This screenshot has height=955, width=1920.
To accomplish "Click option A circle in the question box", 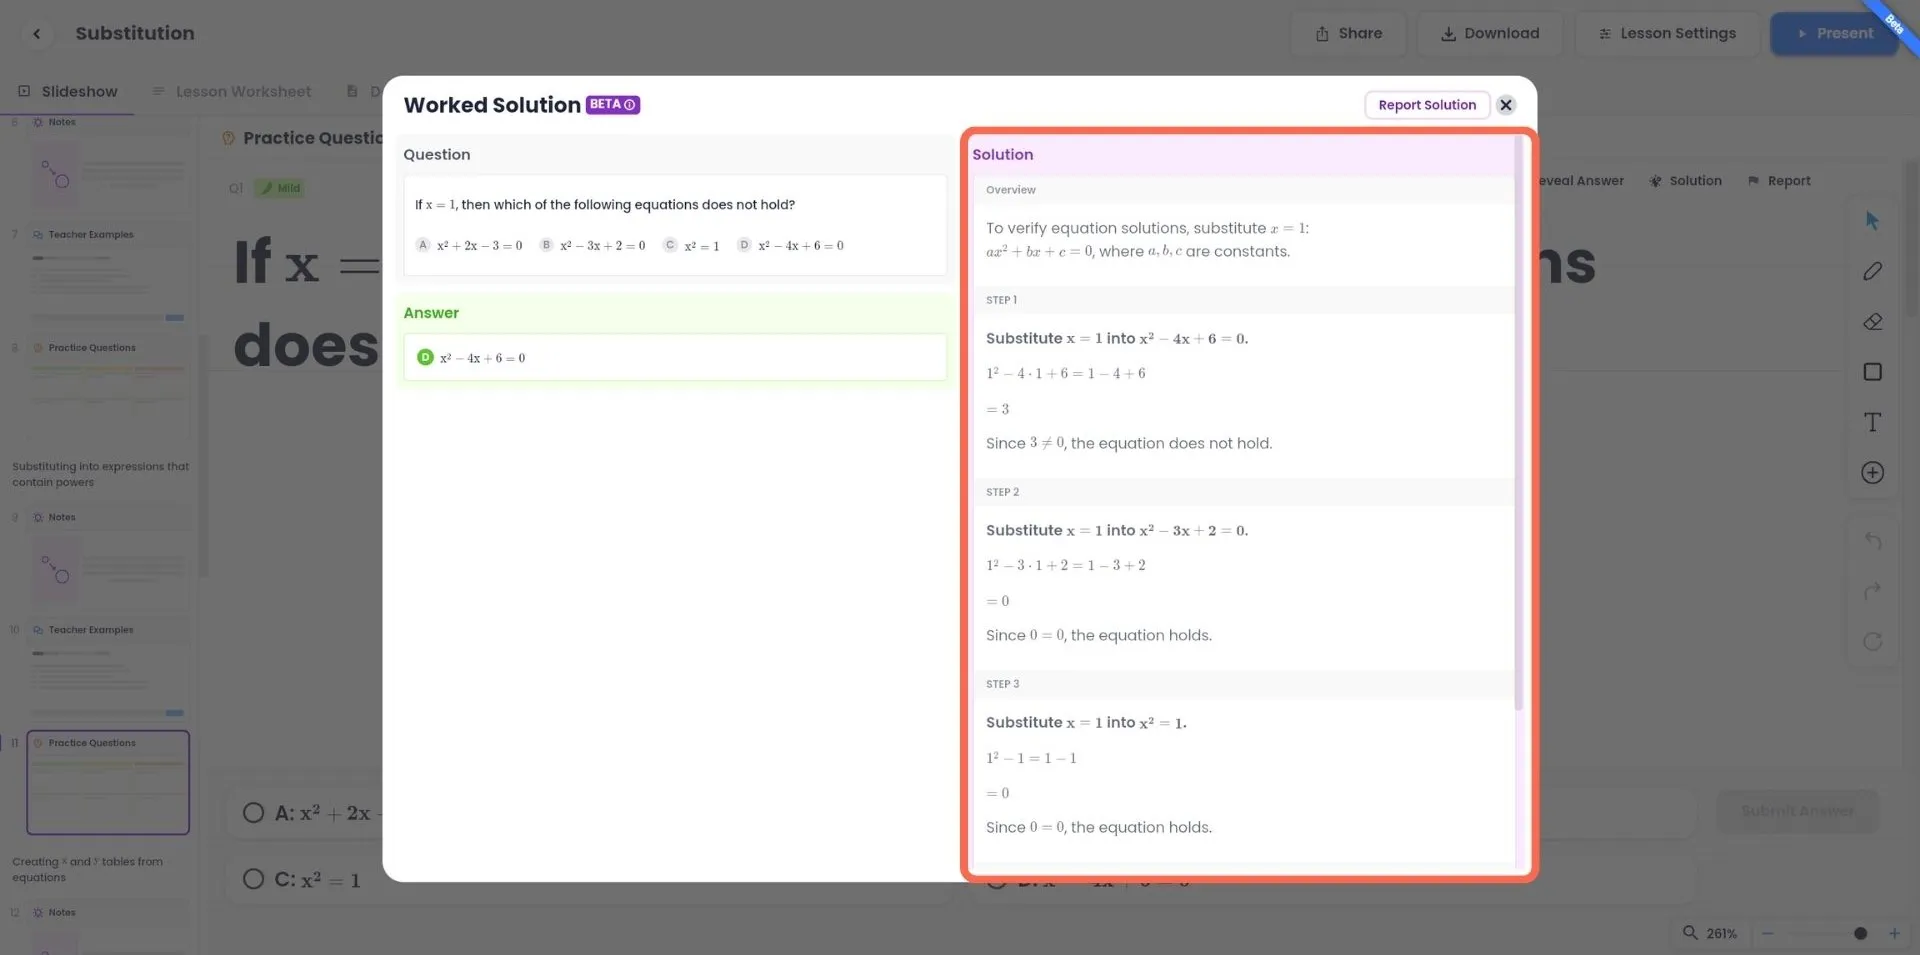I will [423, 245].
